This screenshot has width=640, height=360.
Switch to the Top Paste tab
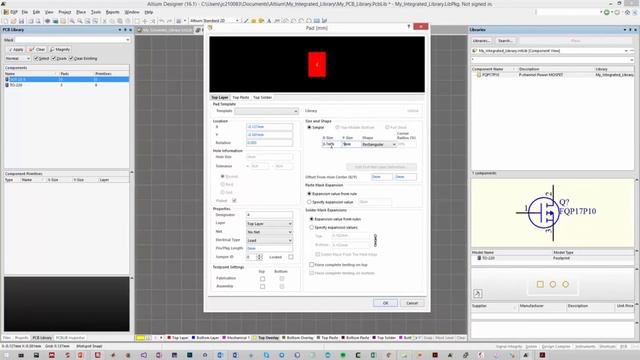[240, 98]
